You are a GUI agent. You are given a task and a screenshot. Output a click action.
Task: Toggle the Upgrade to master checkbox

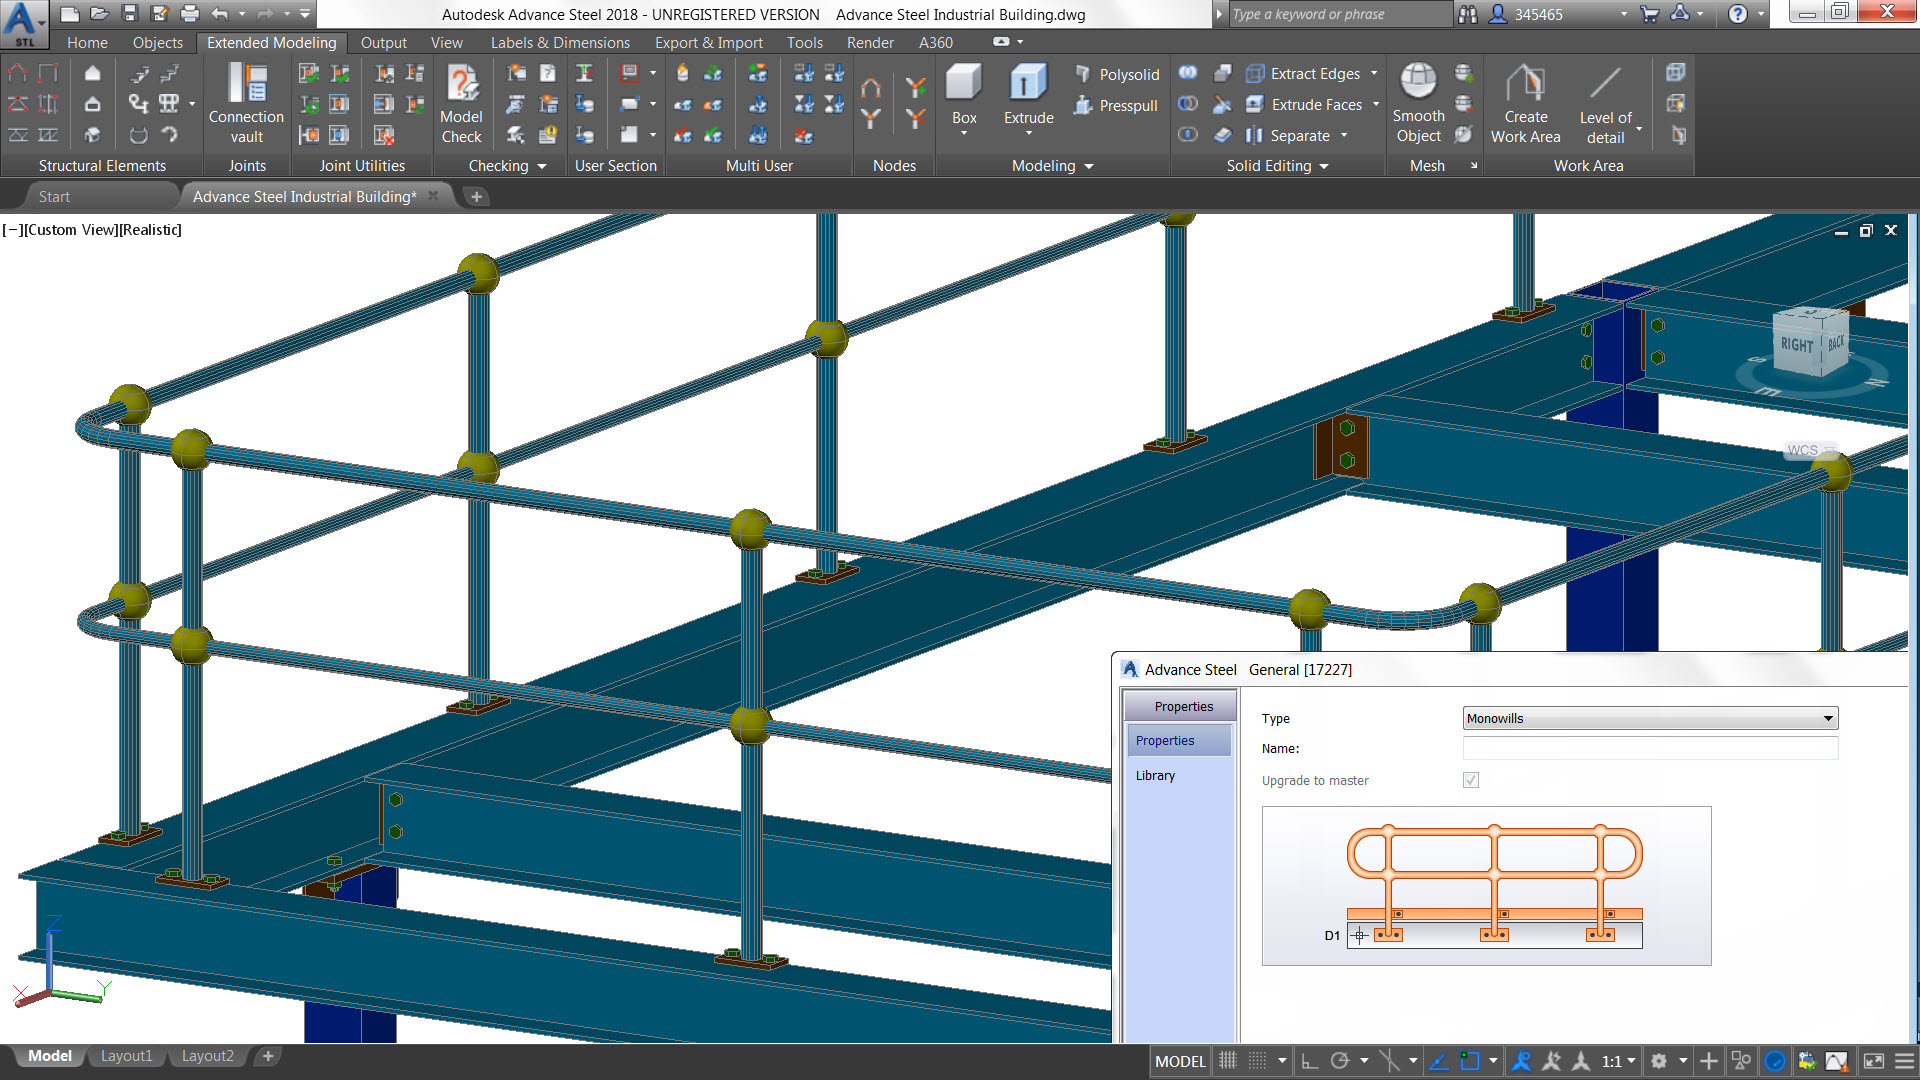point(1470,780)
